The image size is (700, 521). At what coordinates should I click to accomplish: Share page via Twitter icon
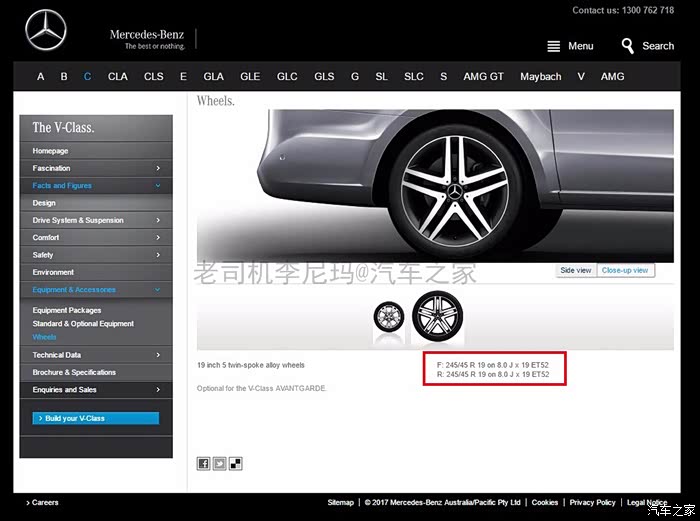tap(219, 463)
